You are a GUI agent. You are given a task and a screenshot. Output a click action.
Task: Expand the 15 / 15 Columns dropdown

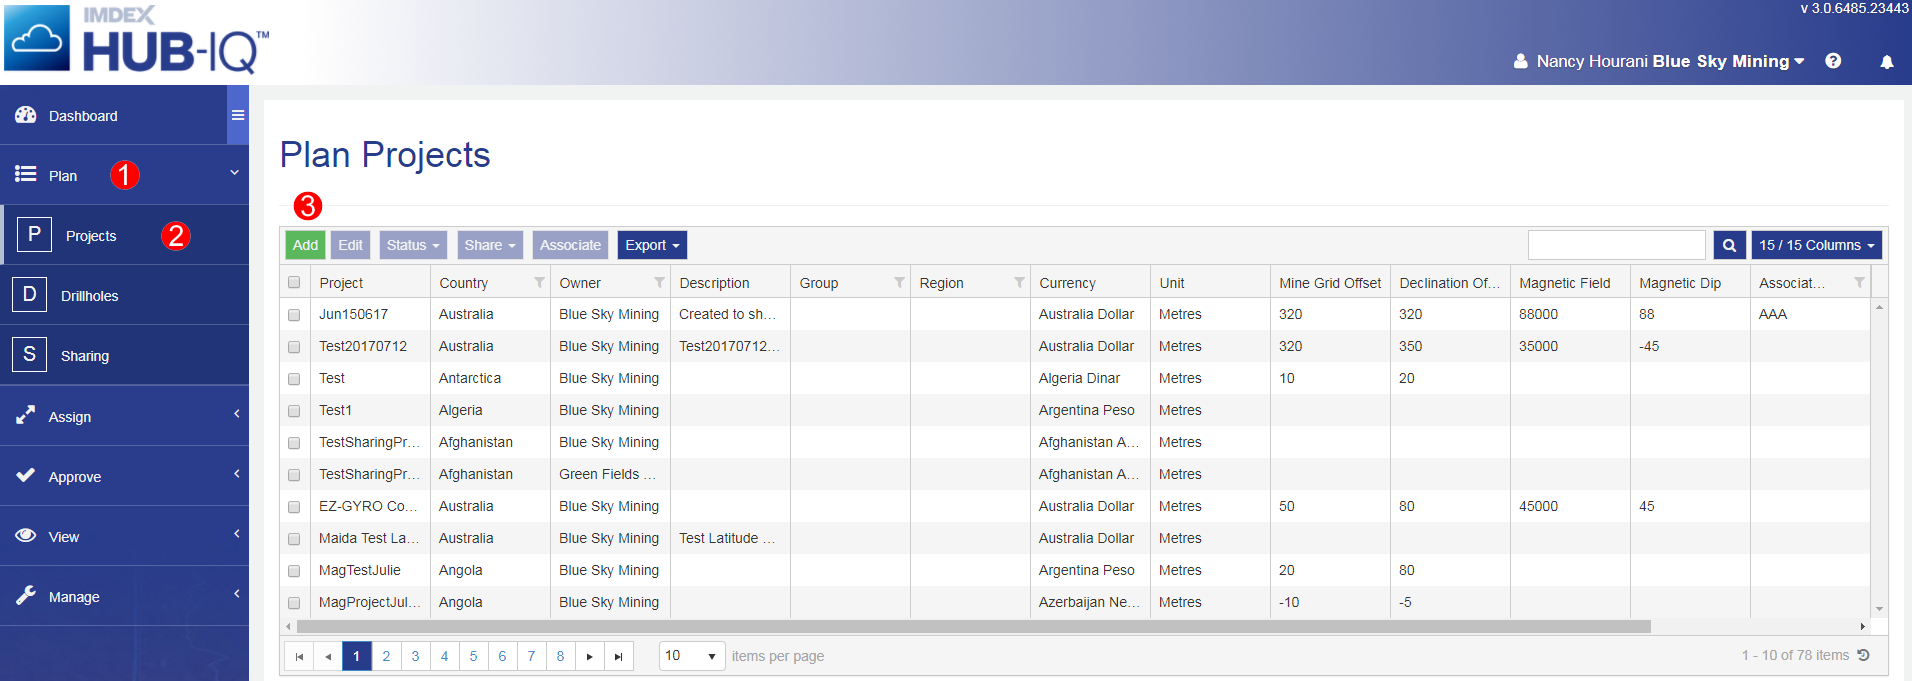click(x=1816, y=245)
